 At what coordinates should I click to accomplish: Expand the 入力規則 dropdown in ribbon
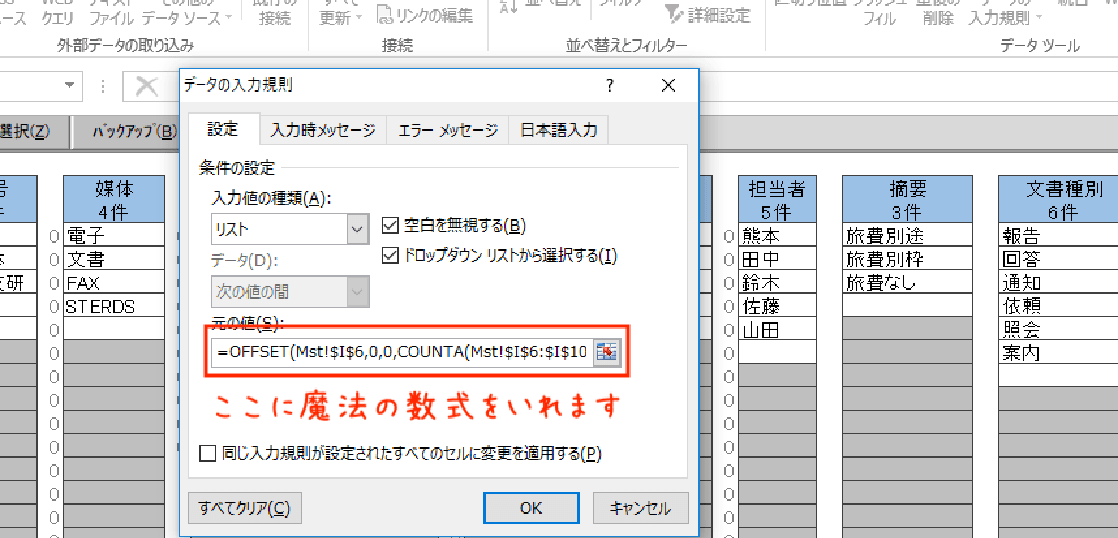click(1037, 17)
